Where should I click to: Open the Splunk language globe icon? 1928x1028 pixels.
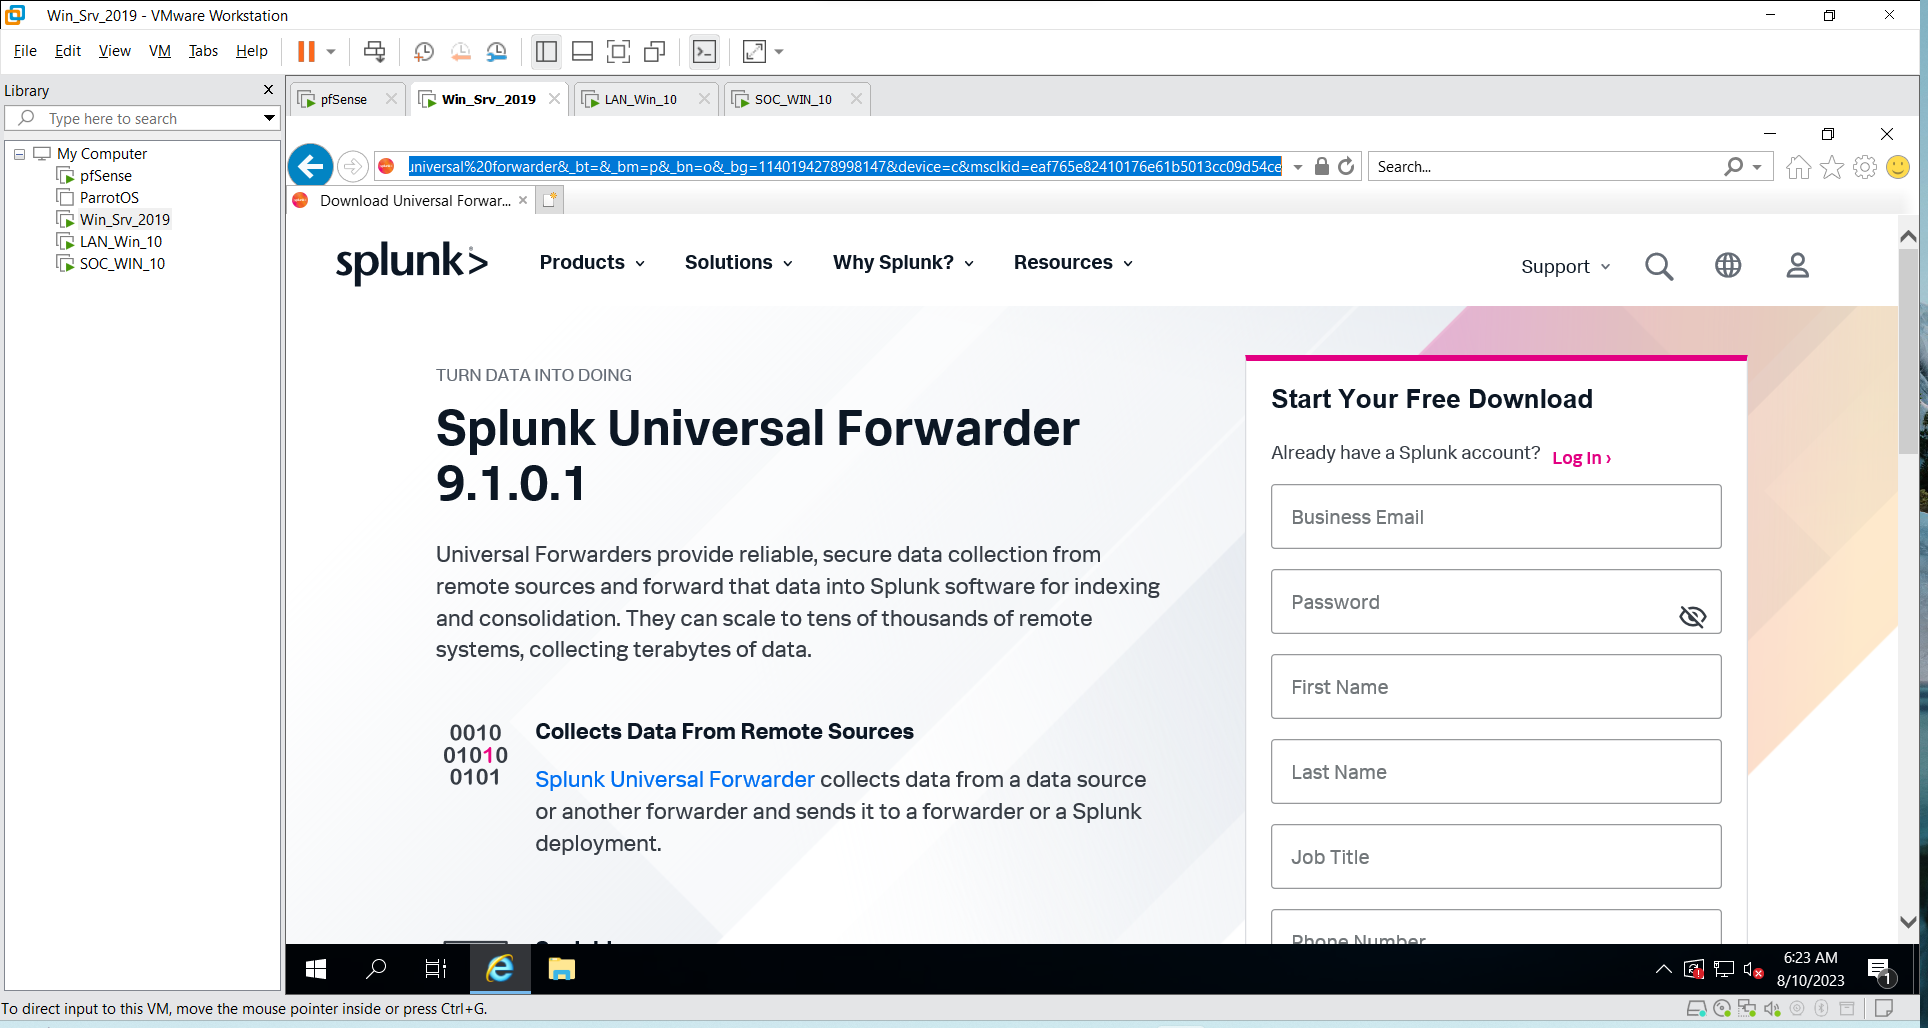coord(1728,265)
